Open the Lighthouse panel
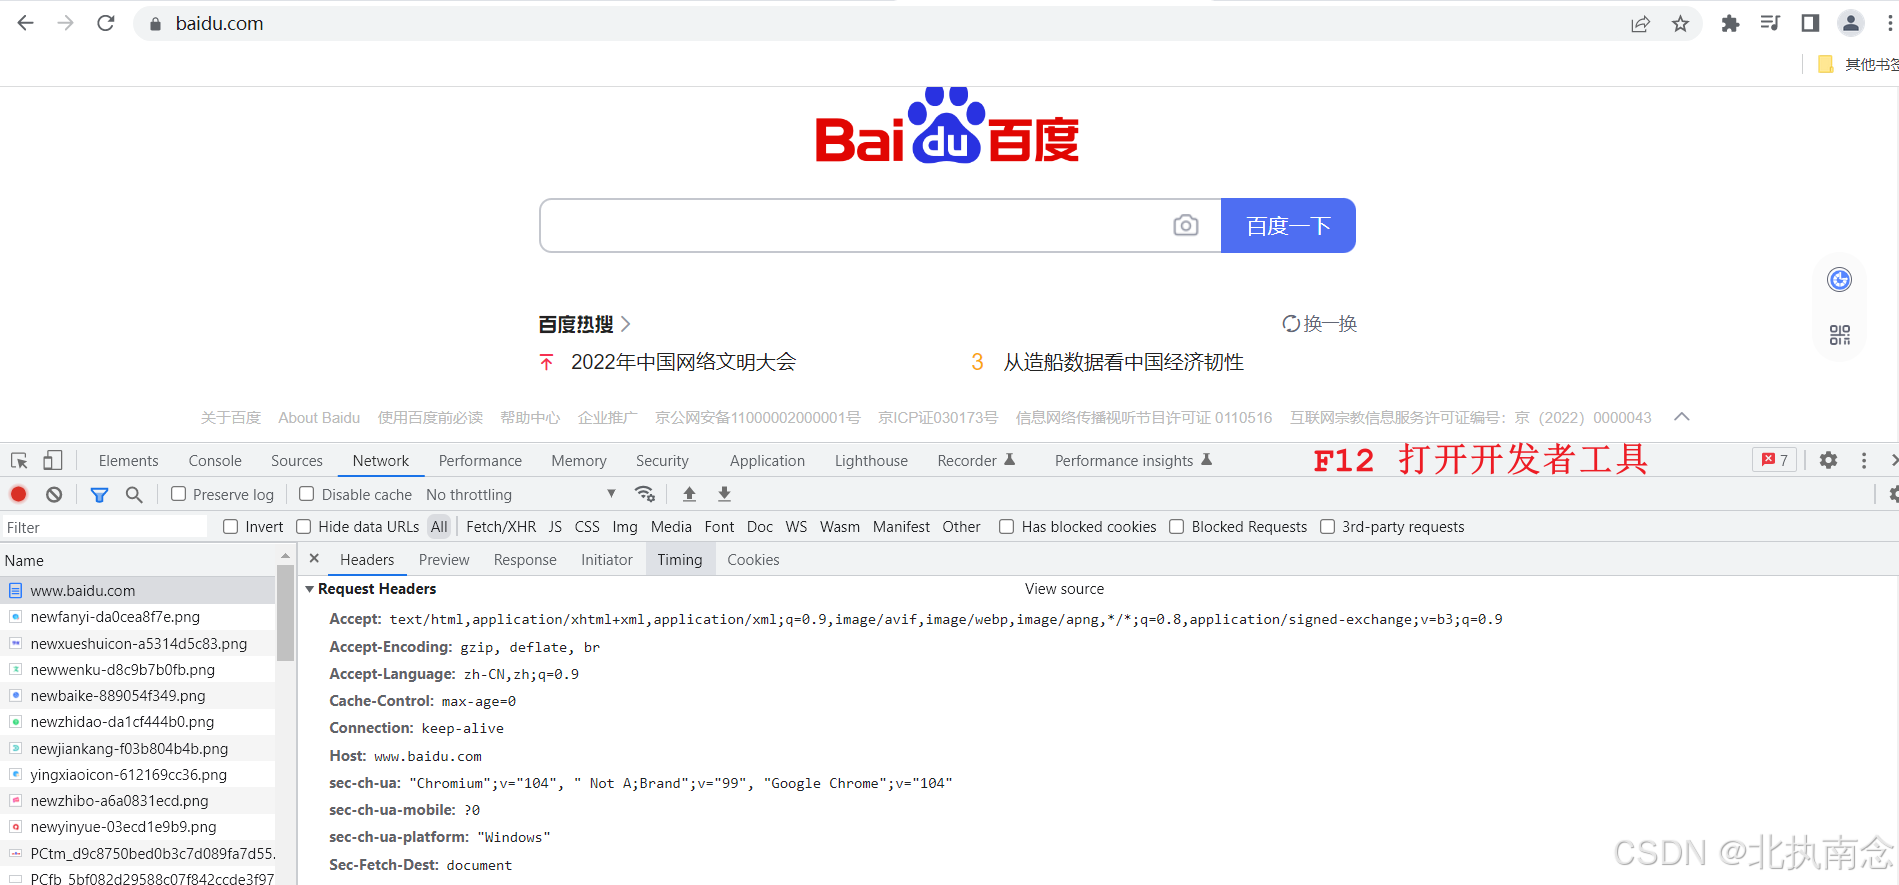 pos(871,461)
